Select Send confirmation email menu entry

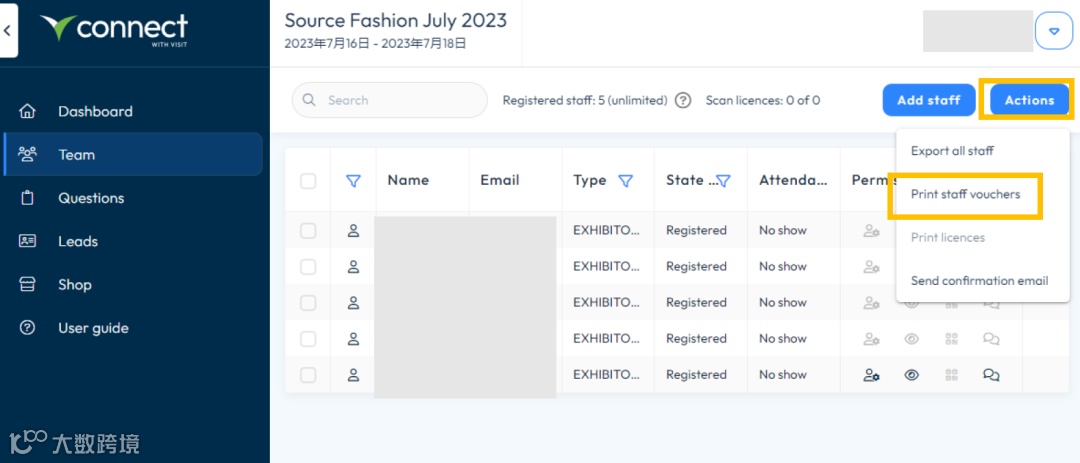tap(979, 281)
